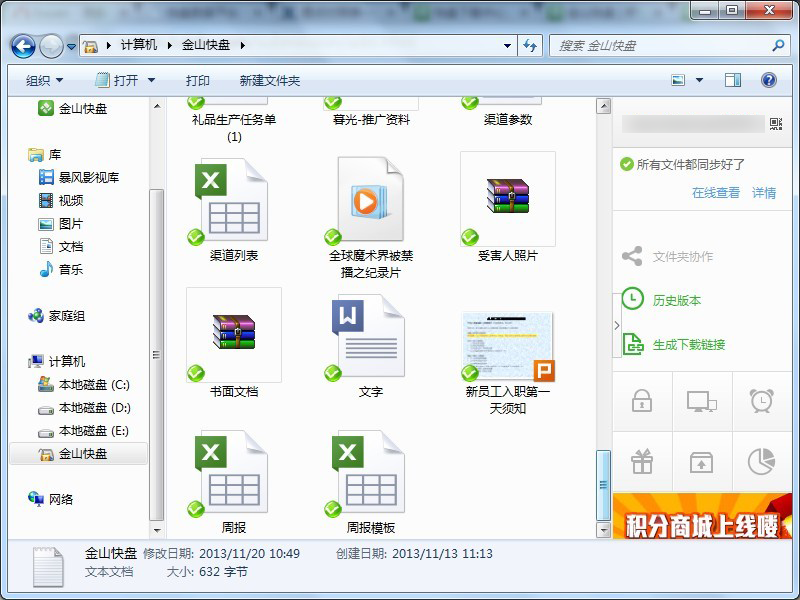Screen dimensions: 800x600
Task: Click 新建文件夹 in the toolbar
Action: (269, 81)
